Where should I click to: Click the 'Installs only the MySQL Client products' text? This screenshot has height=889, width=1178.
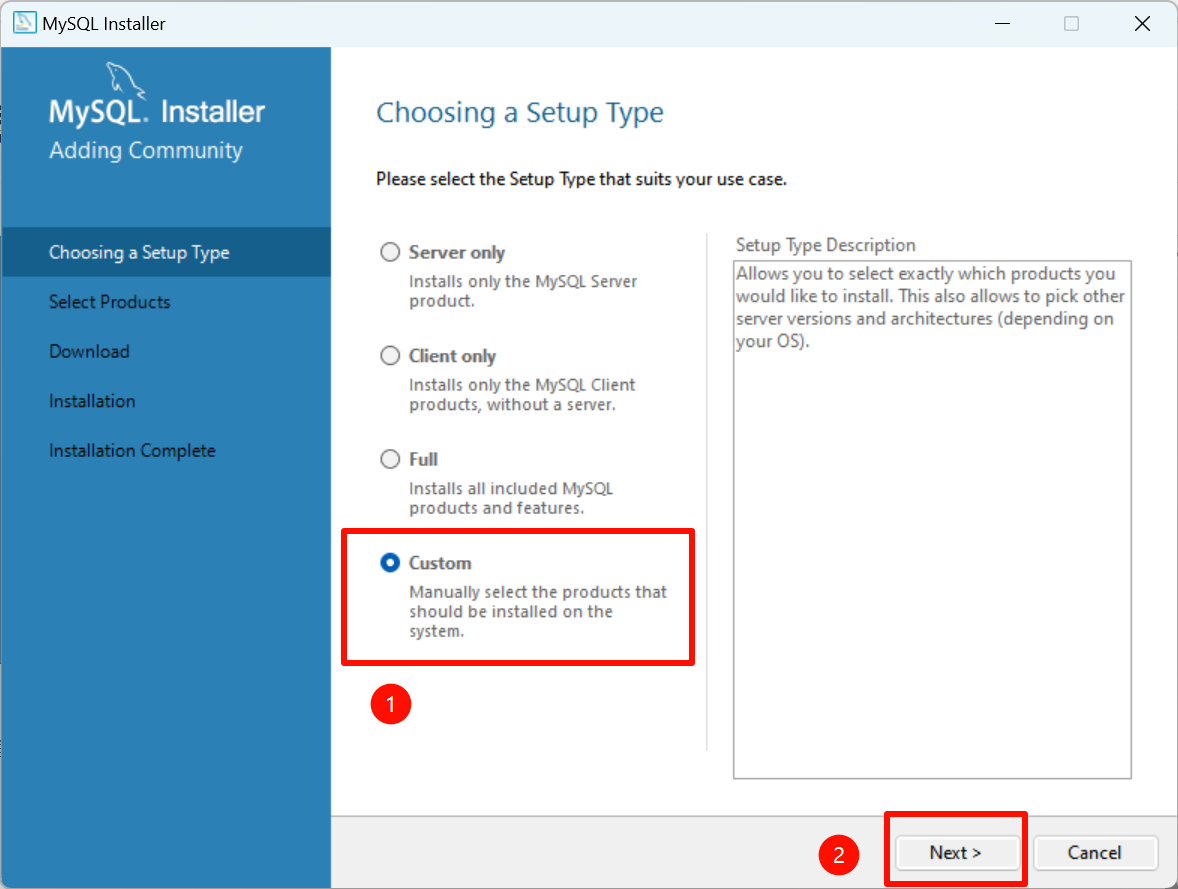[522, 395]
